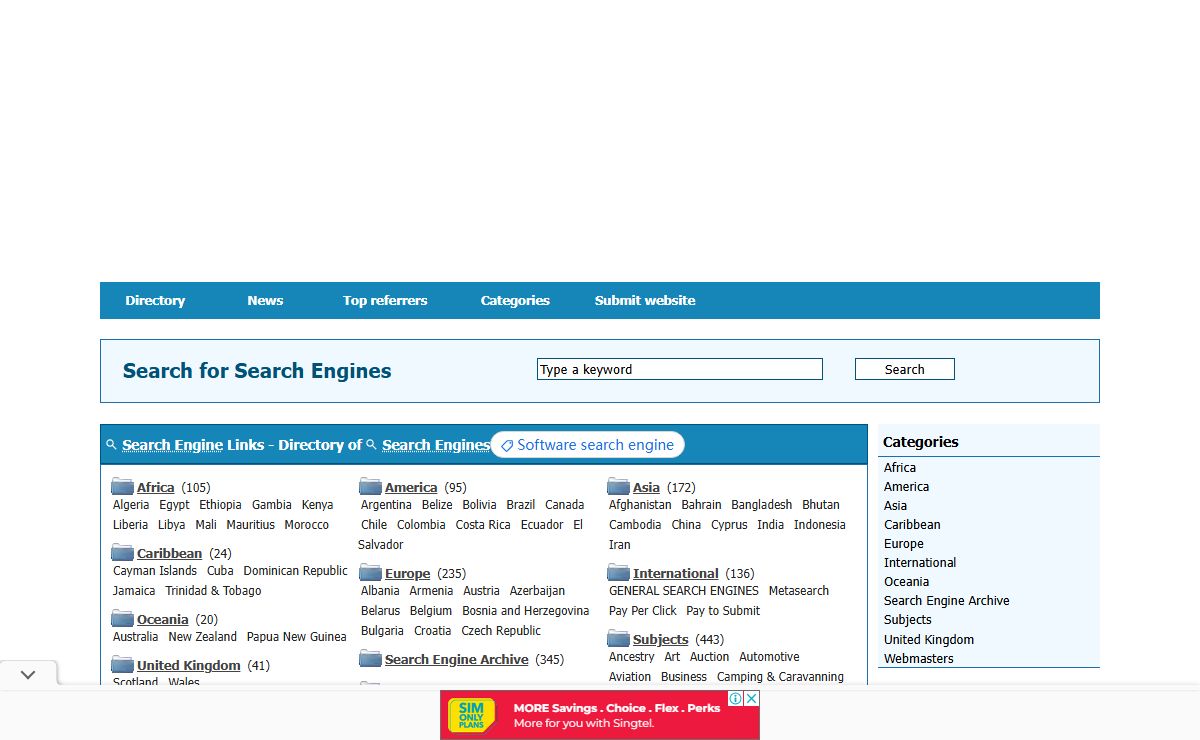Open the Egypt link under Africa
The height and width of the screenshot is (740, 1200).
click(174, 505)
